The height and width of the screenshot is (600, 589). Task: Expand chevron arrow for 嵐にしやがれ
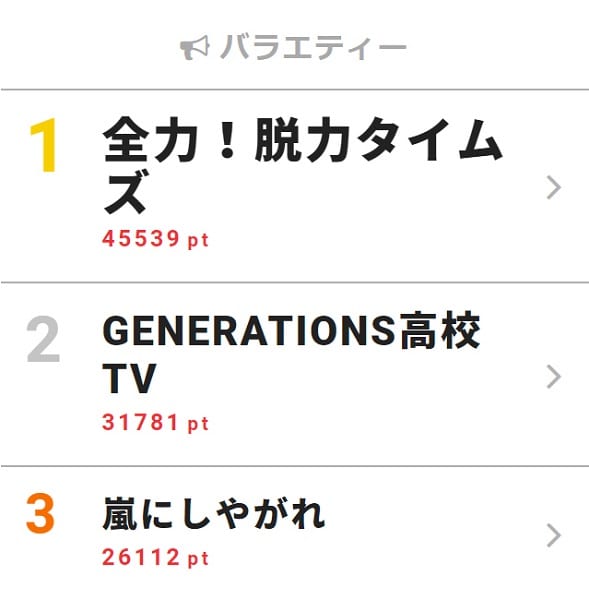pyautogui.click(x=553, y=535)
